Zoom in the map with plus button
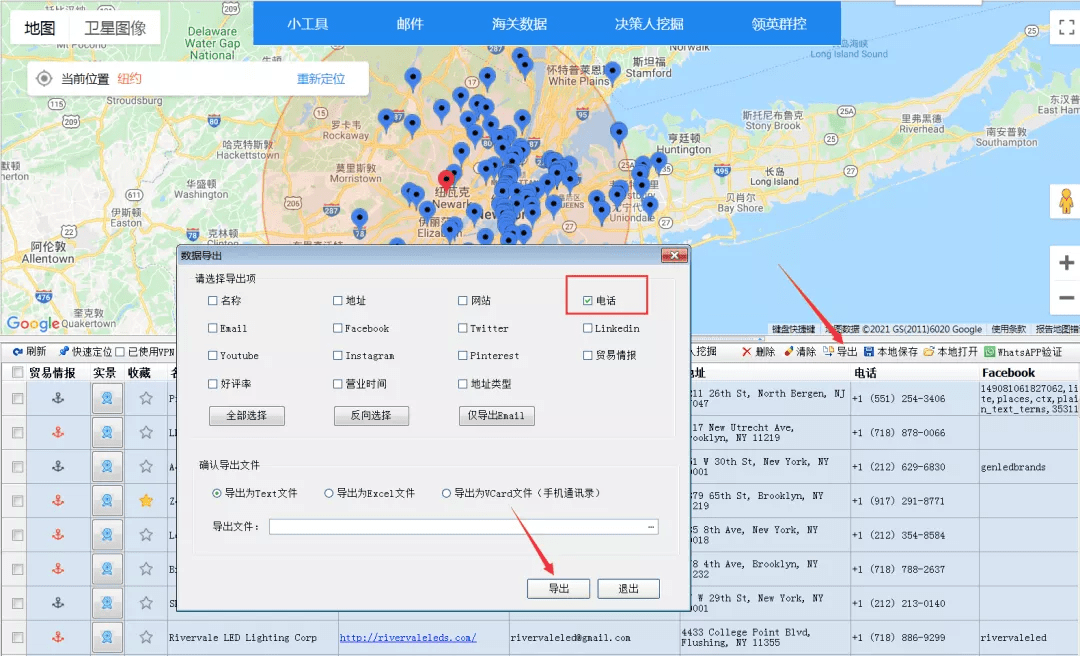 point(1066,263)
